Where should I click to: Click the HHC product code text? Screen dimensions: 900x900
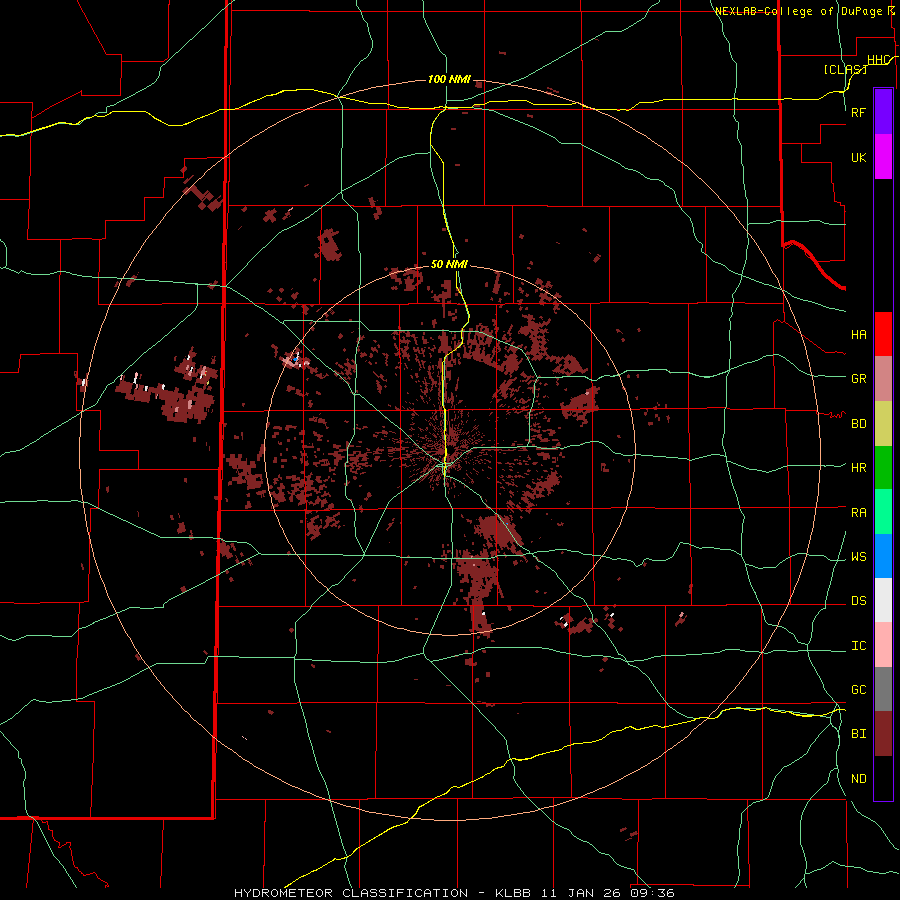tap(878, 60)
